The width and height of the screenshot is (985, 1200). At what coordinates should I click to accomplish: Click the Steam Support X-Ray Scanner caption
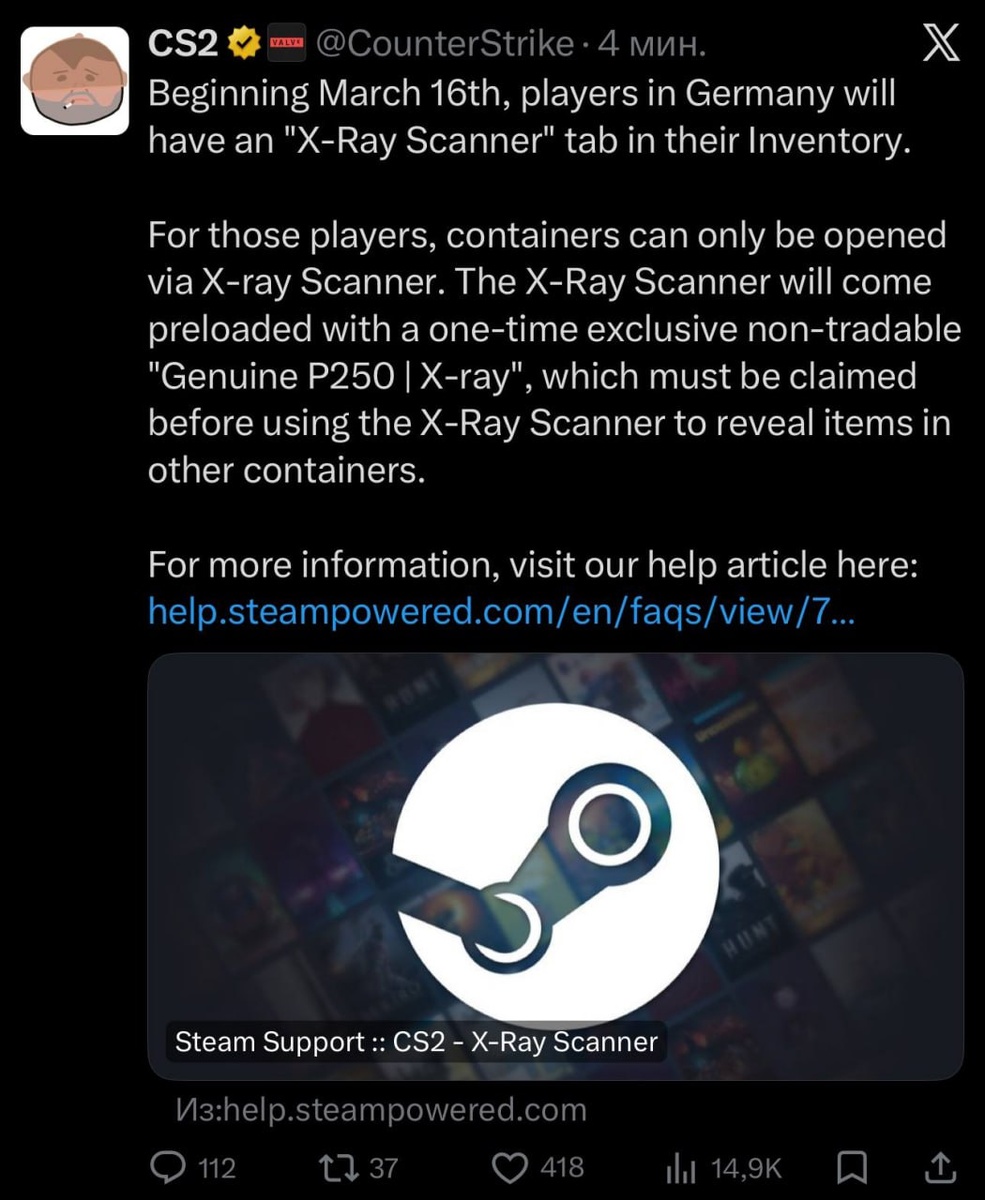[416, 1042]
